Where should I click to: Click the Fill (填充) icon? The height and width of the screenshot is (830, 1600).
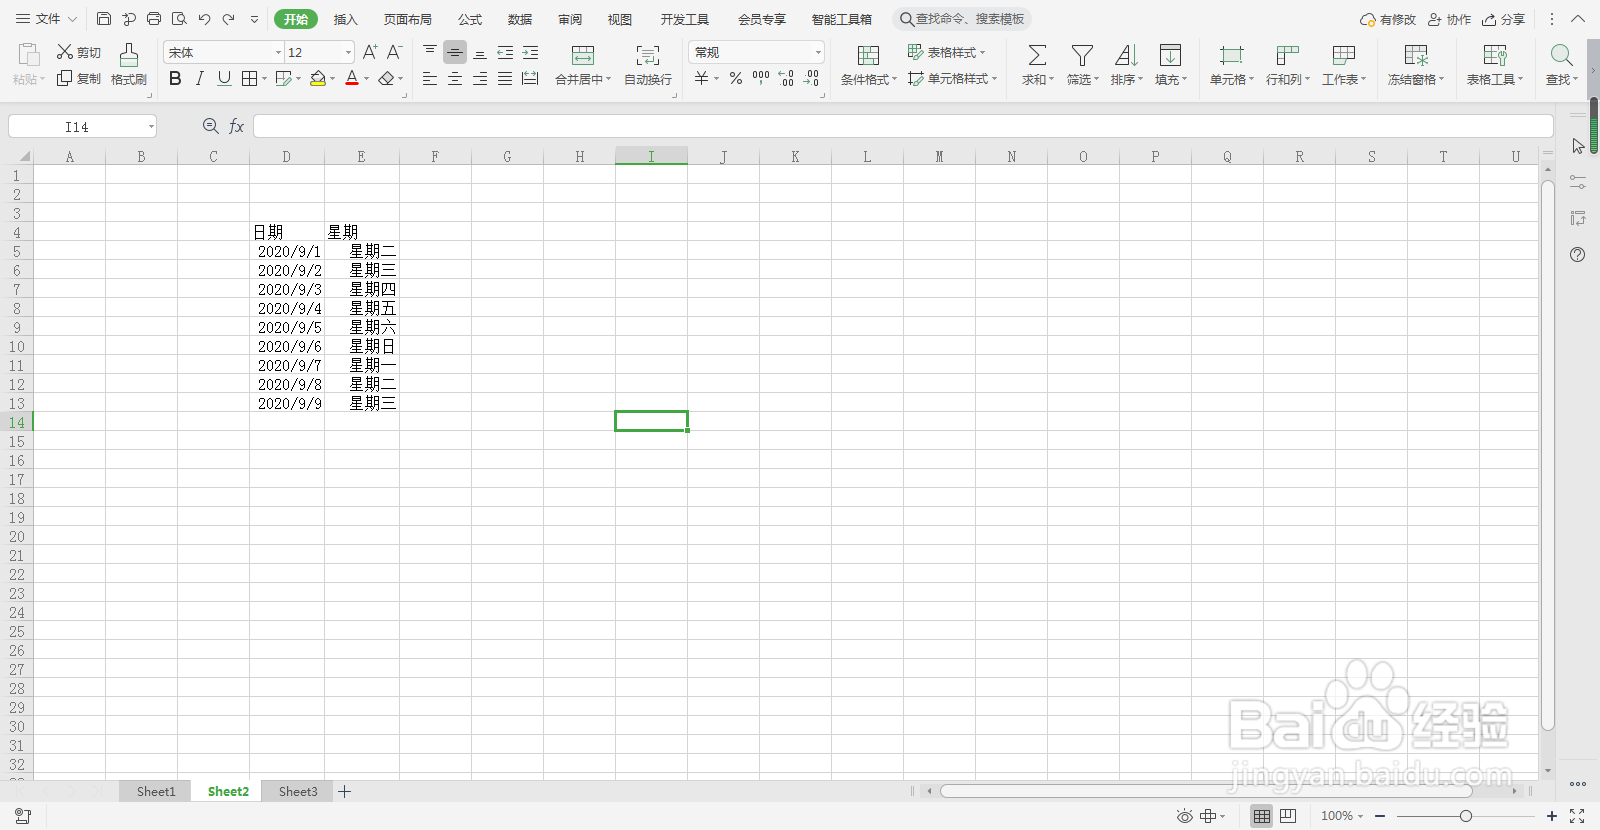click(1170, 55)
